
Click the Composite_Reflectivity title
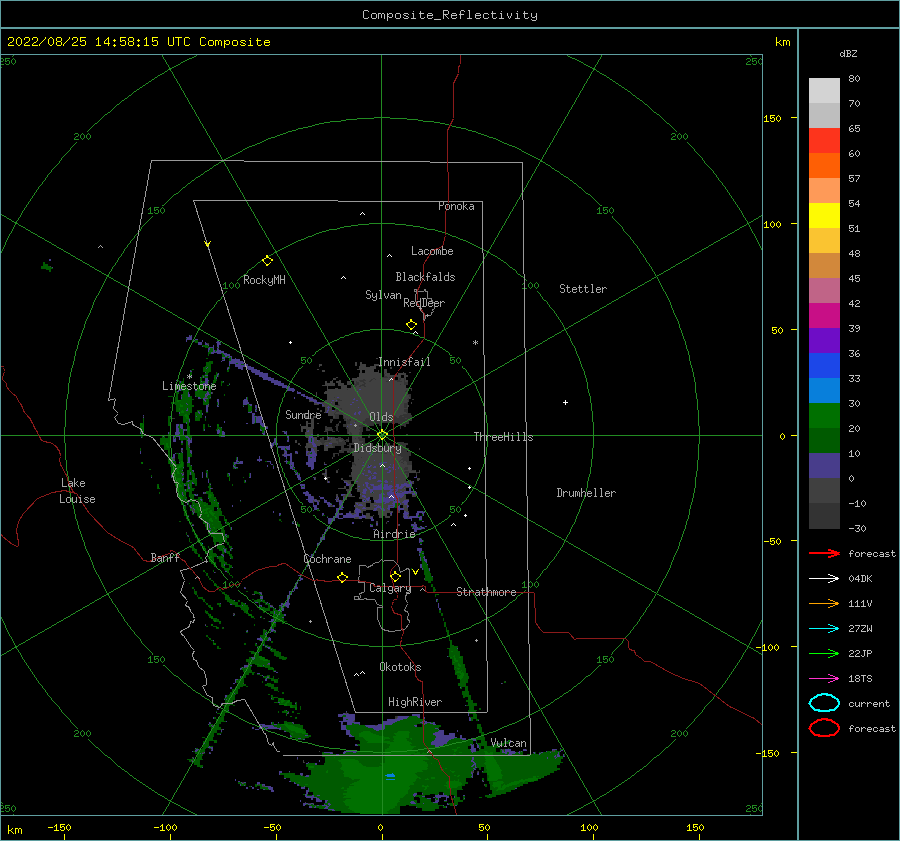[x=449, y=15]
